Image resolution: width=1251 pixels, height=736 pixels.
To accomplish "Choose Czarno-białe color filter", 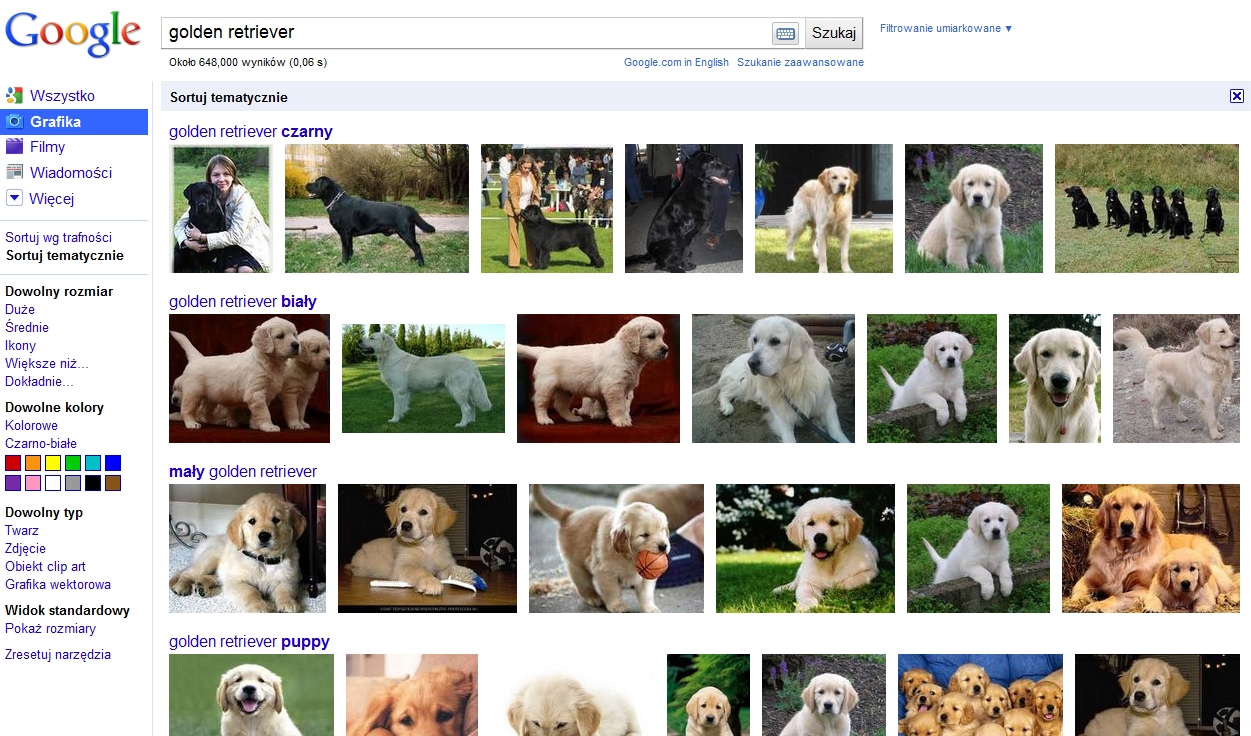I will pos(41,443).
